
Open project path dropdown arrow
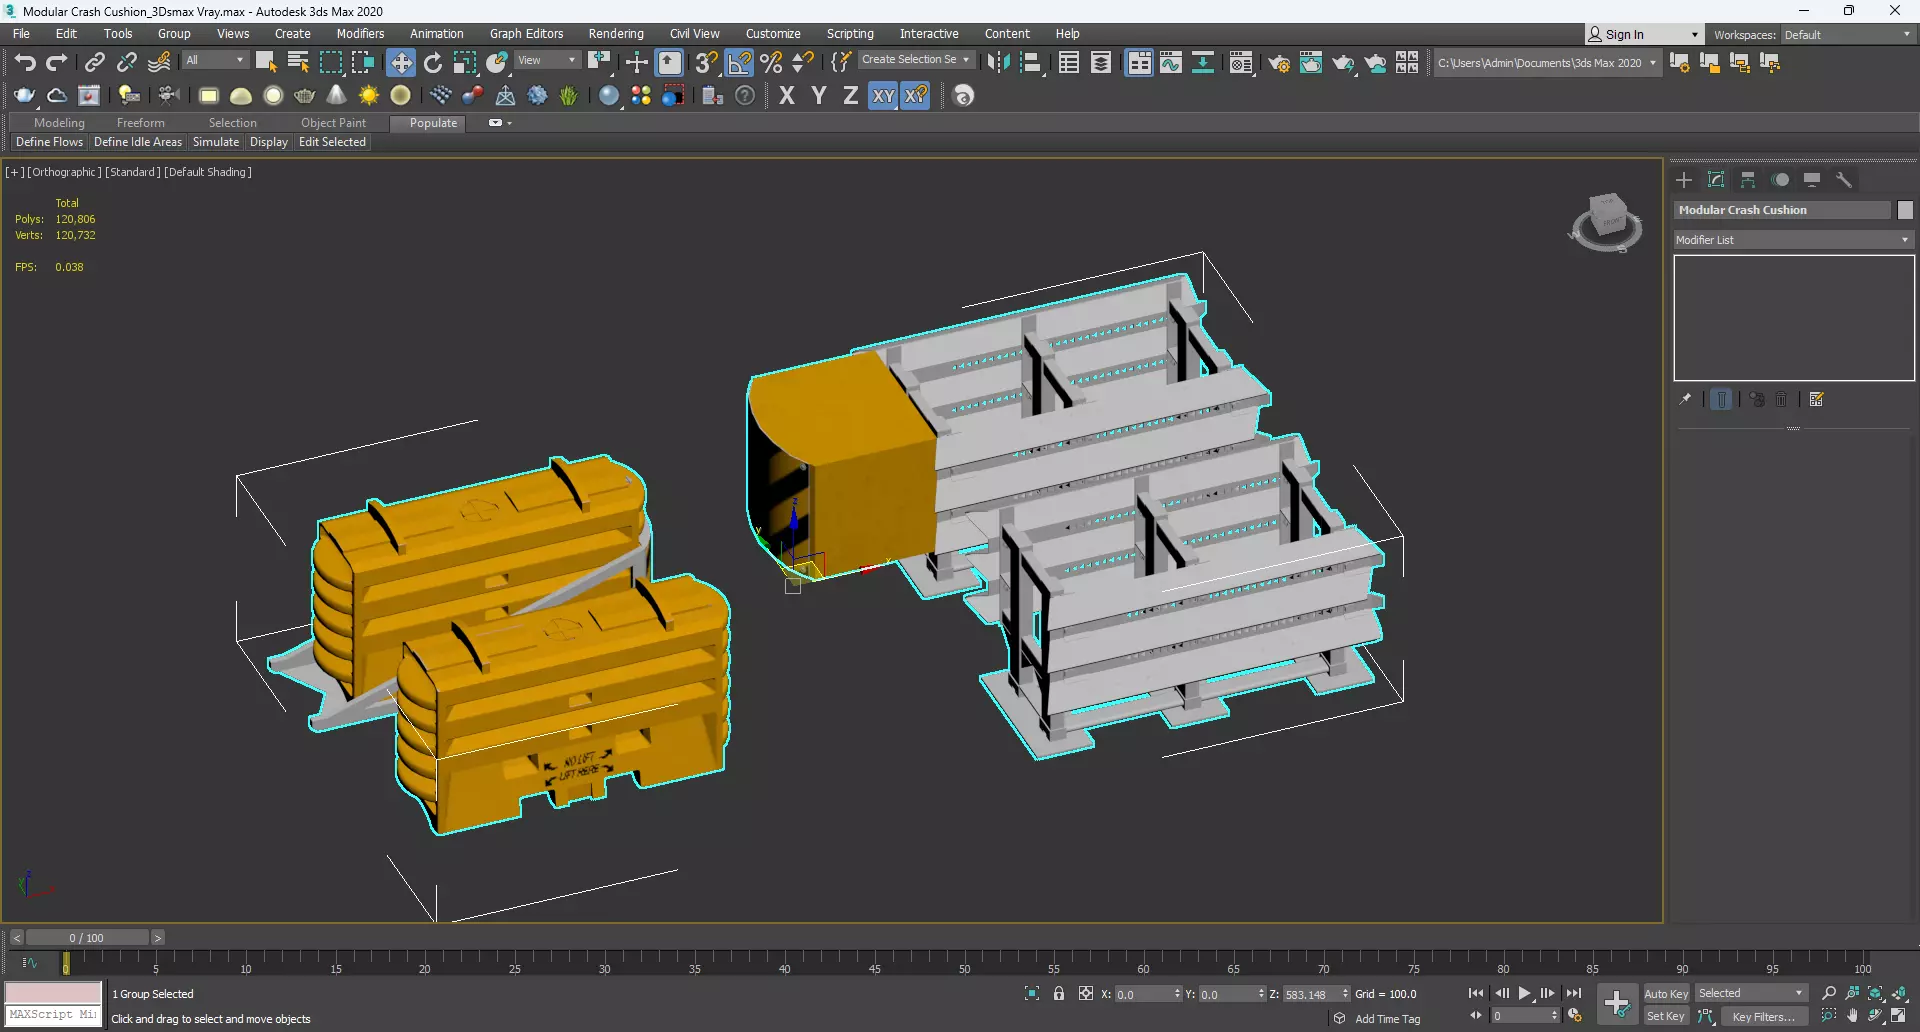coord(1652,63)
